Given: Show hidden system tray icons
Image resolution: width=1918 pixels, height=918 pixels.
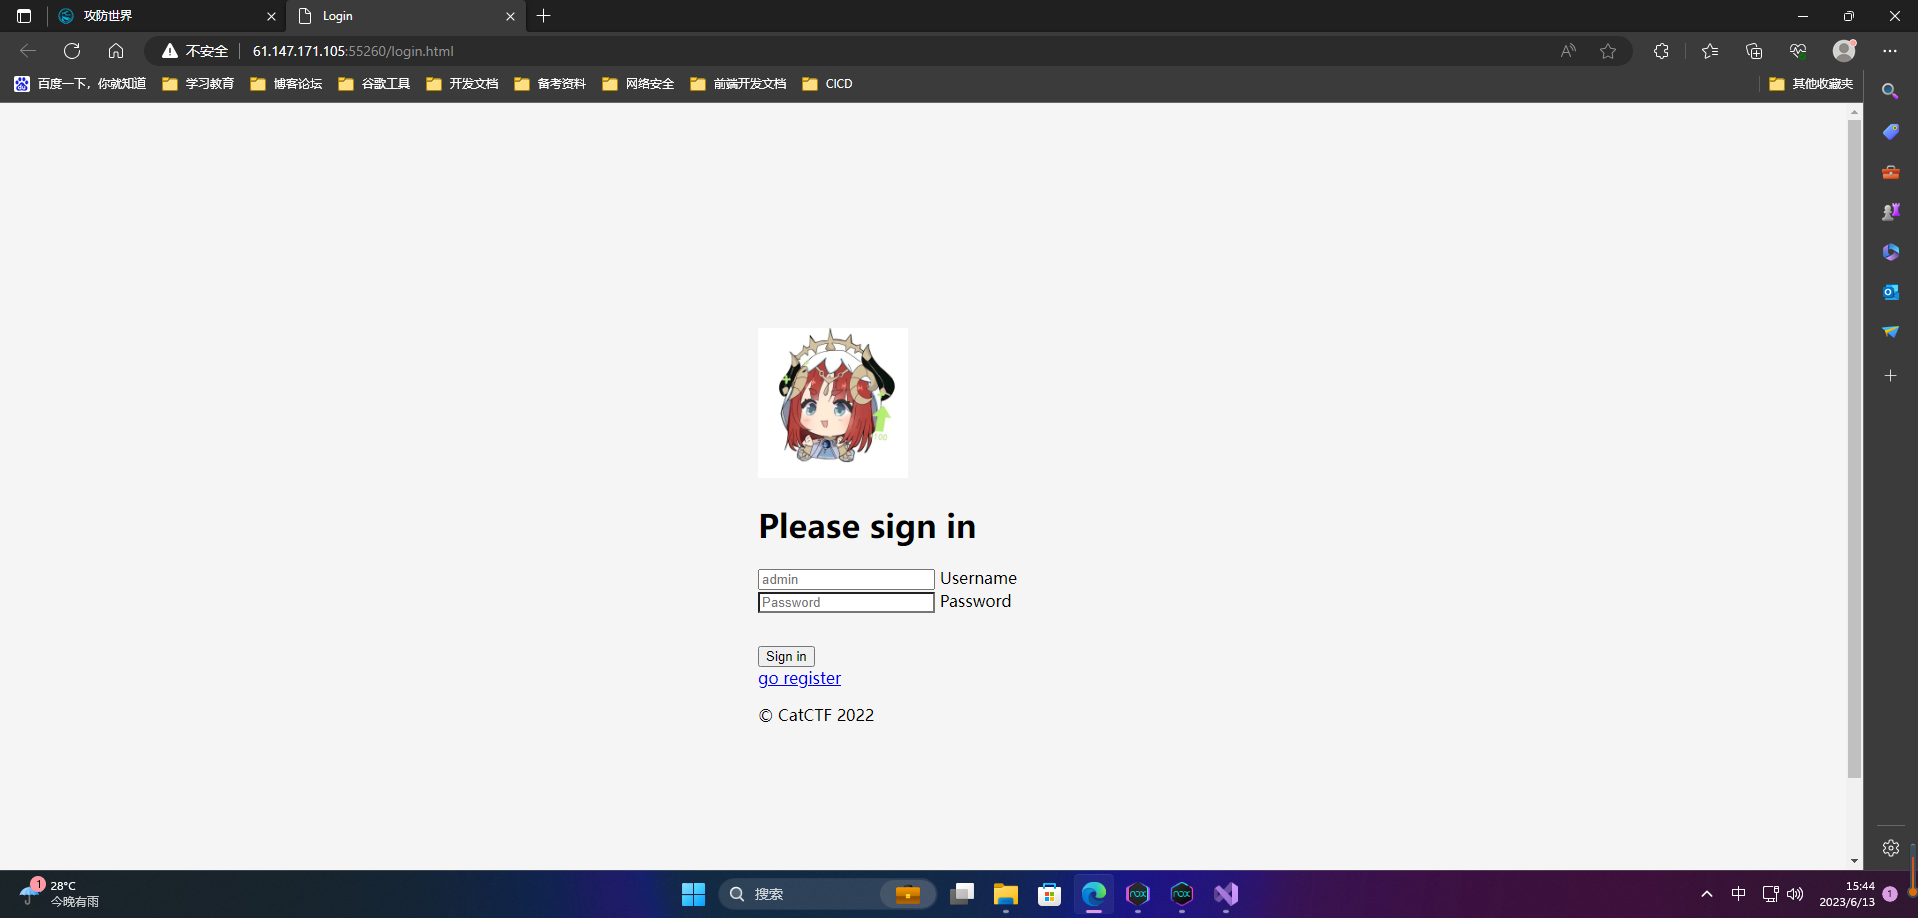Looking at the screenshot, I should 1707,894.
